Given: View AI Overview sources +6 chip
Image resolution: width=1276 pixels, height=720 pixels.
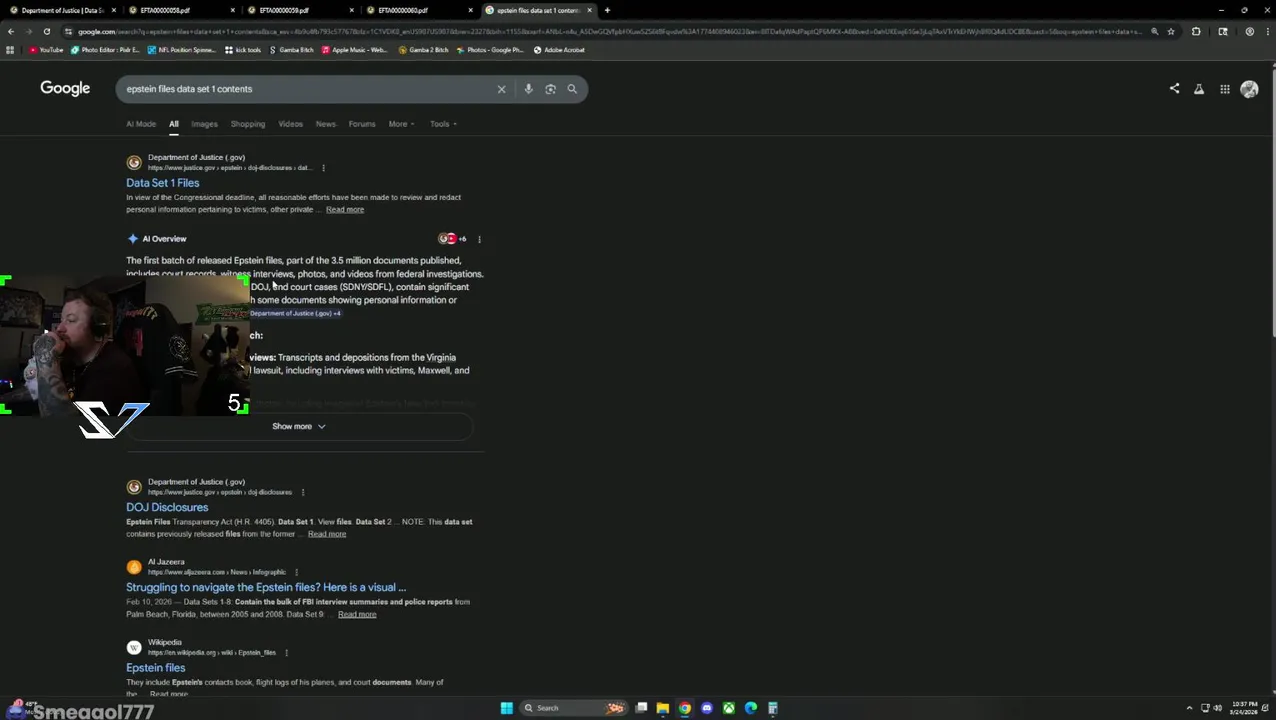Looking at the screenshot, I should (x=452, y=239).
